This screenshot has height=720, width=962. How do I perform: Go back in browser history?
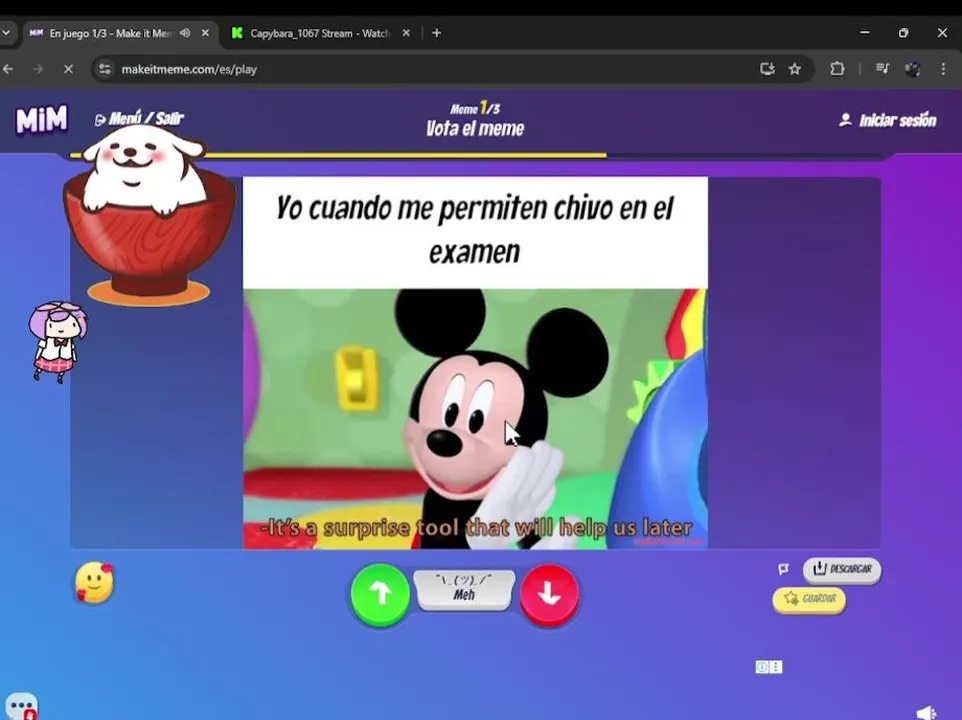[x=8, y=69]
